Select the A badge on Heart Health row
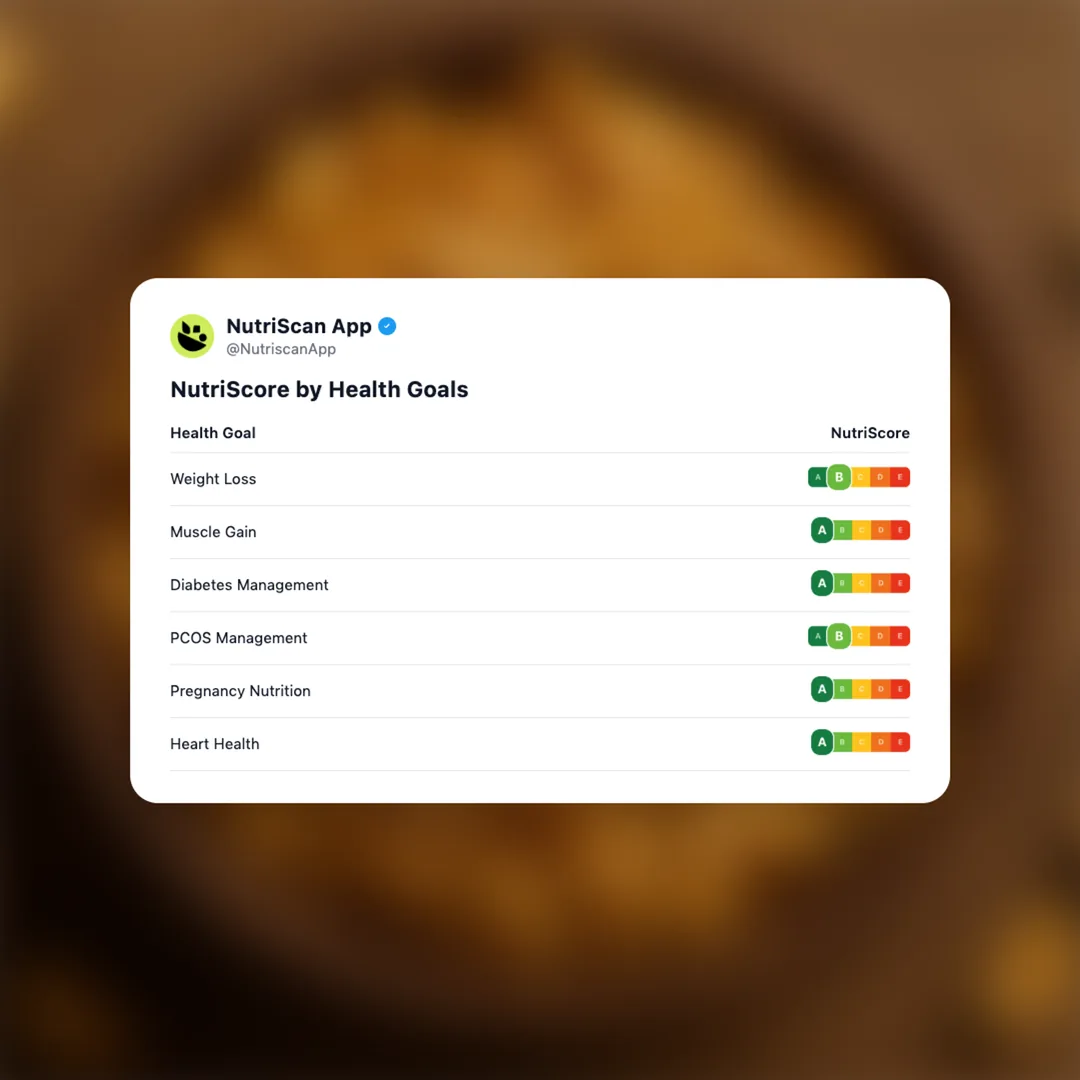Viewport: 1080px width, 1080px height. (822, 742)
